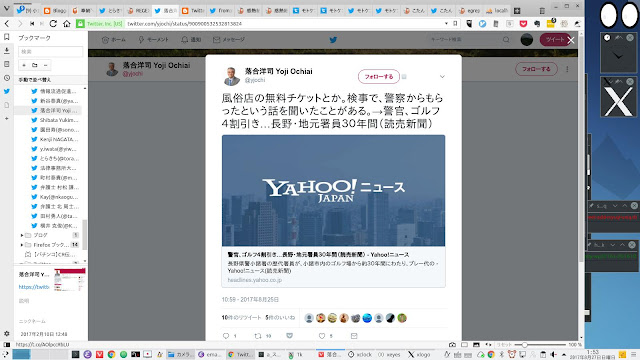The width and height of the screenshot is (640, 360).
Task: Expand the Firefox ブック... folder
Action: [22, 245]
